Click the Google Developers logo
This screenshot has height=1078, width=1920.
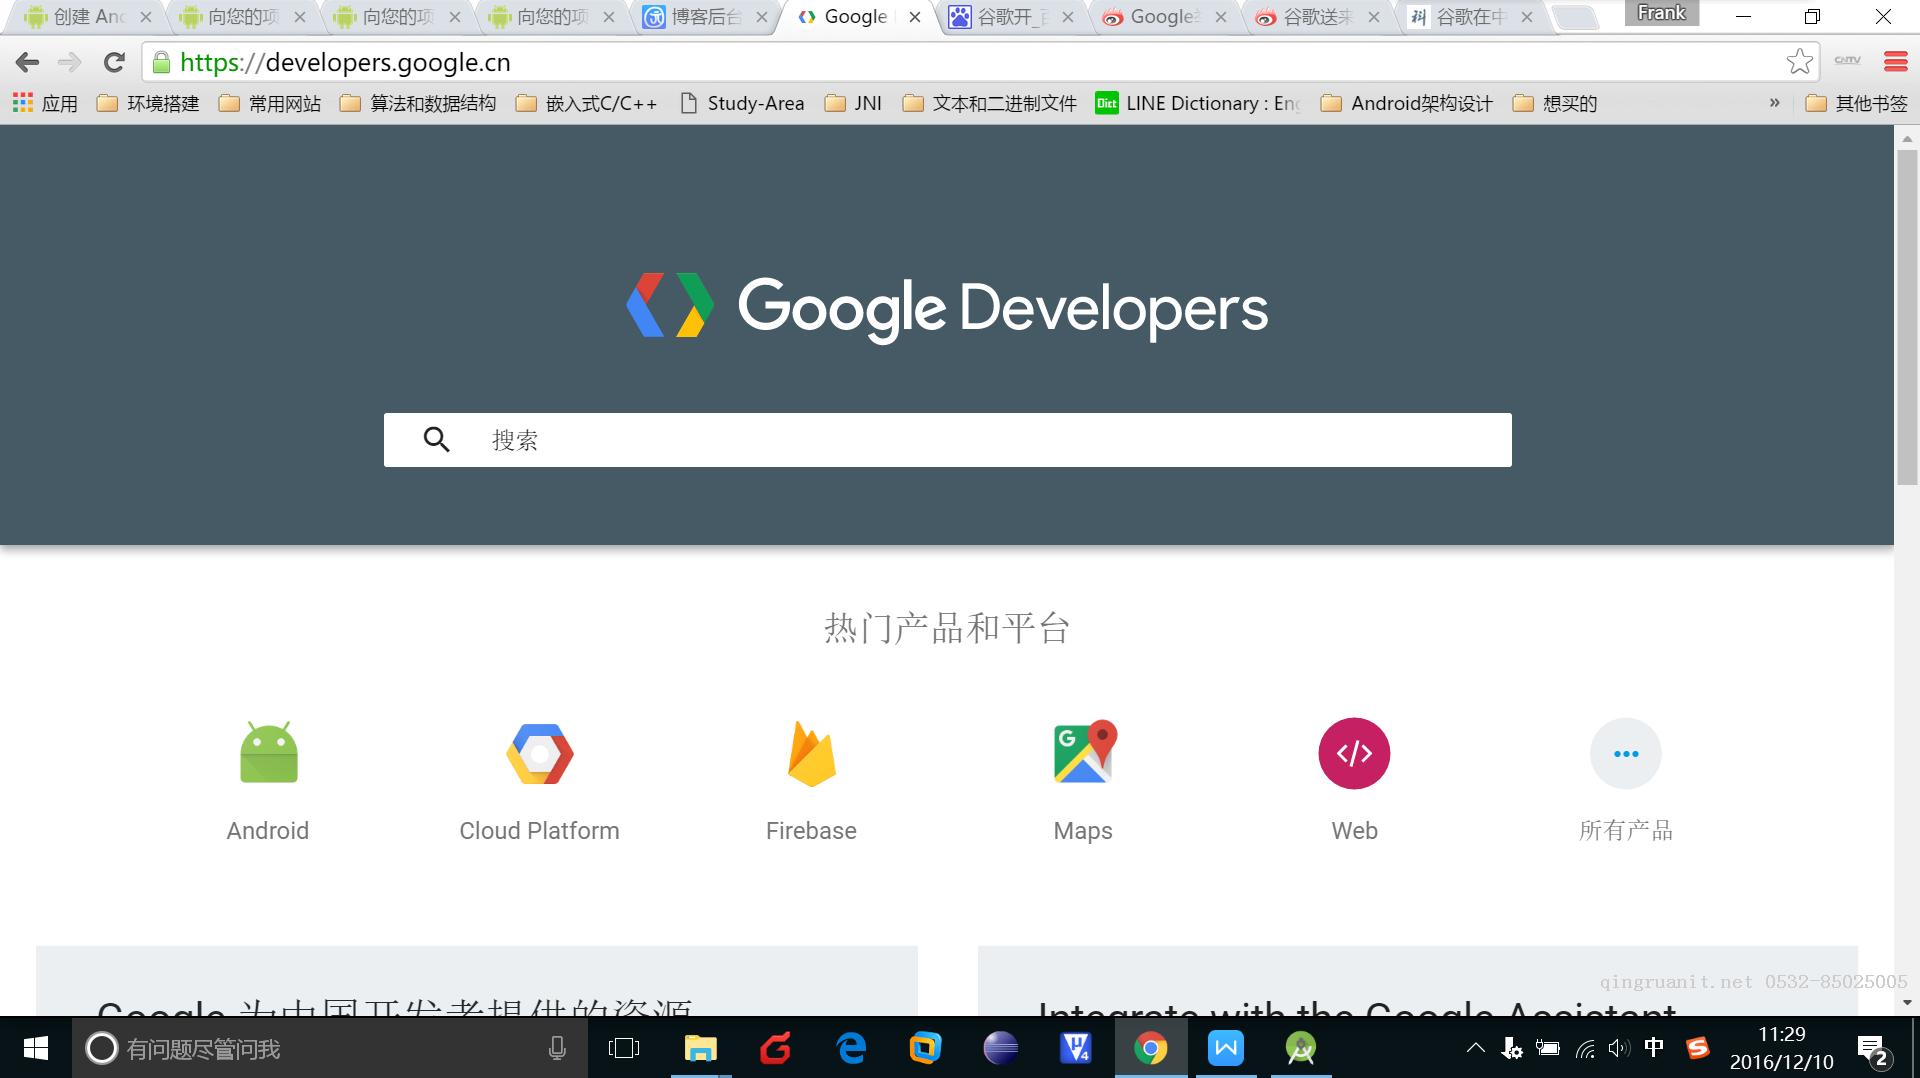coord(947,307)
